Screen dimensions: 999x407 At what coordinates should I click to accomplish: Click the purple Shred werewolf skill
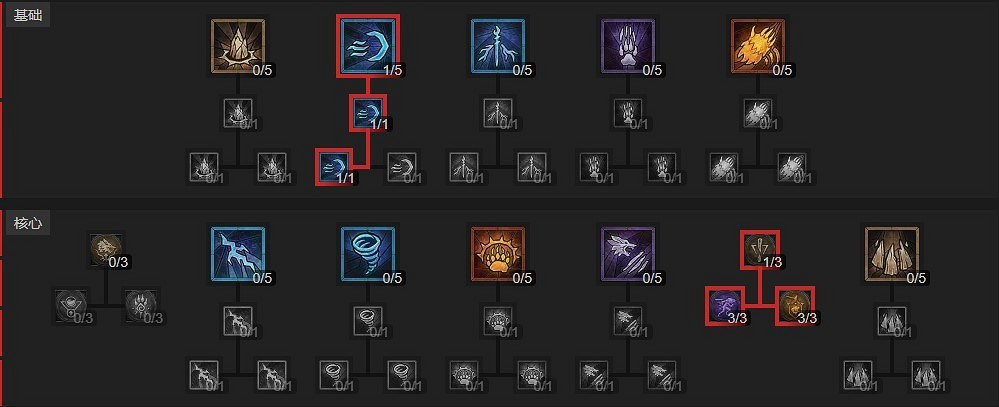(x=628, y=254)
